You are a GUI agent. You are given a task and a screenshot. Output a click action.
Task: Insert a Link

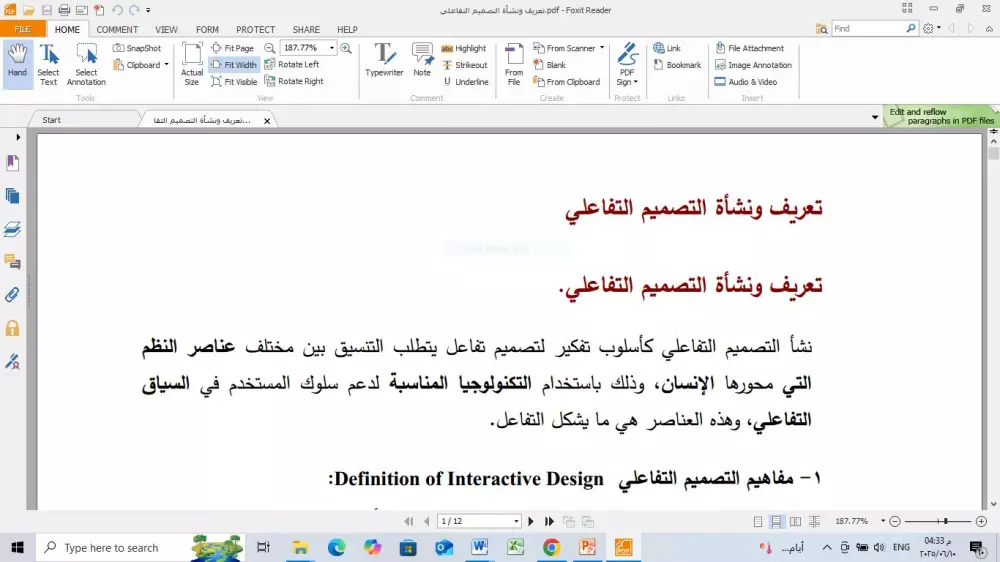point(667,48)
